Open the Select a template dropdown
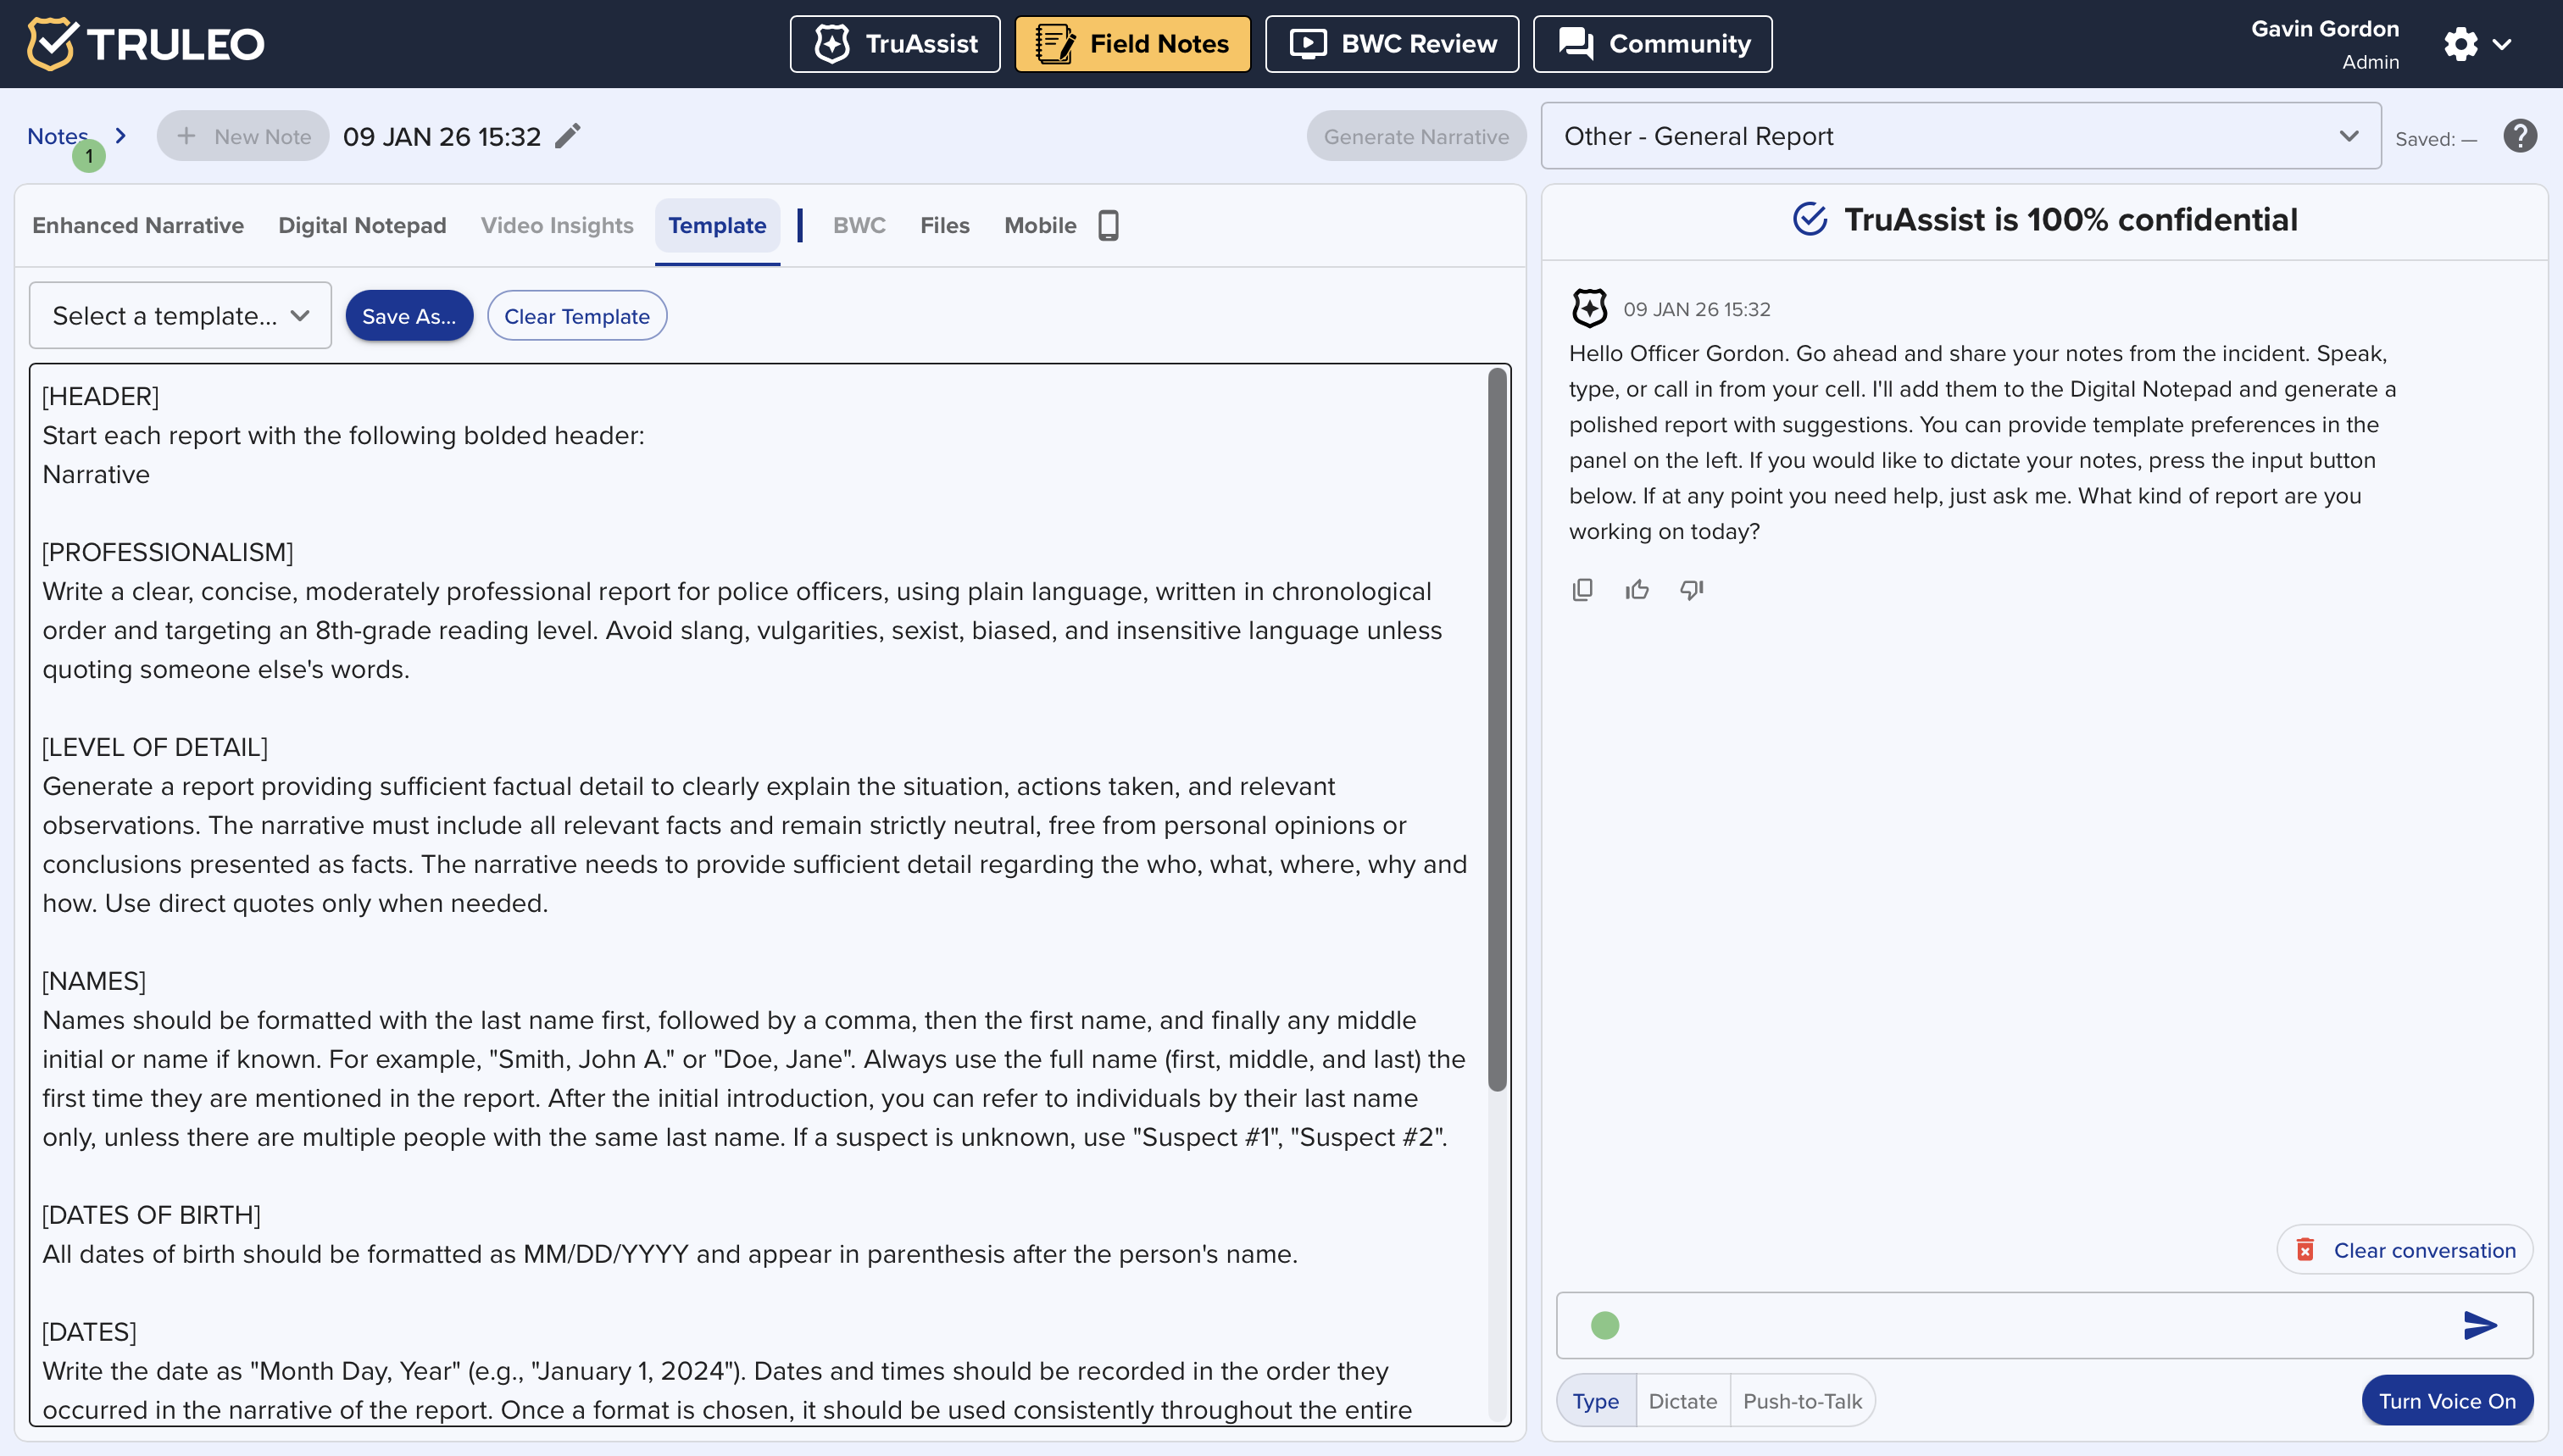This screenshot has width=2563, height=1456. click(x=180, y=316)
